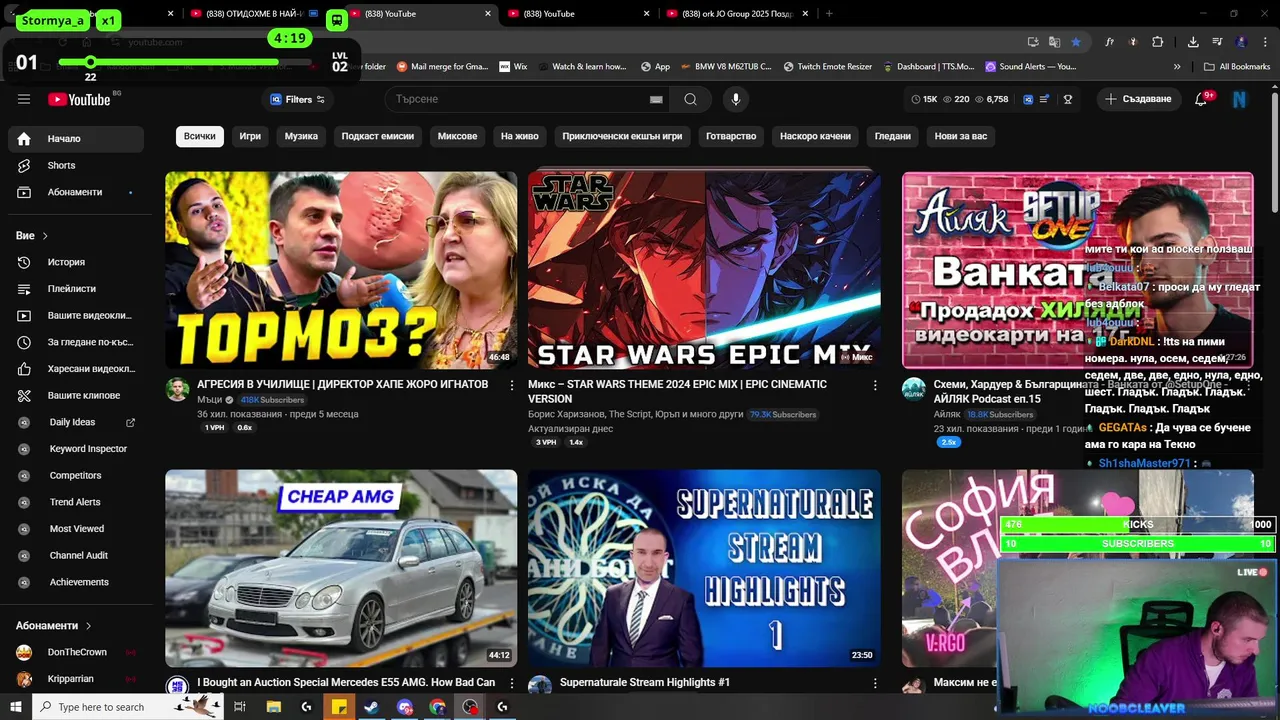Open vidIQ Keyword Inspector

(x=76, y=449)
